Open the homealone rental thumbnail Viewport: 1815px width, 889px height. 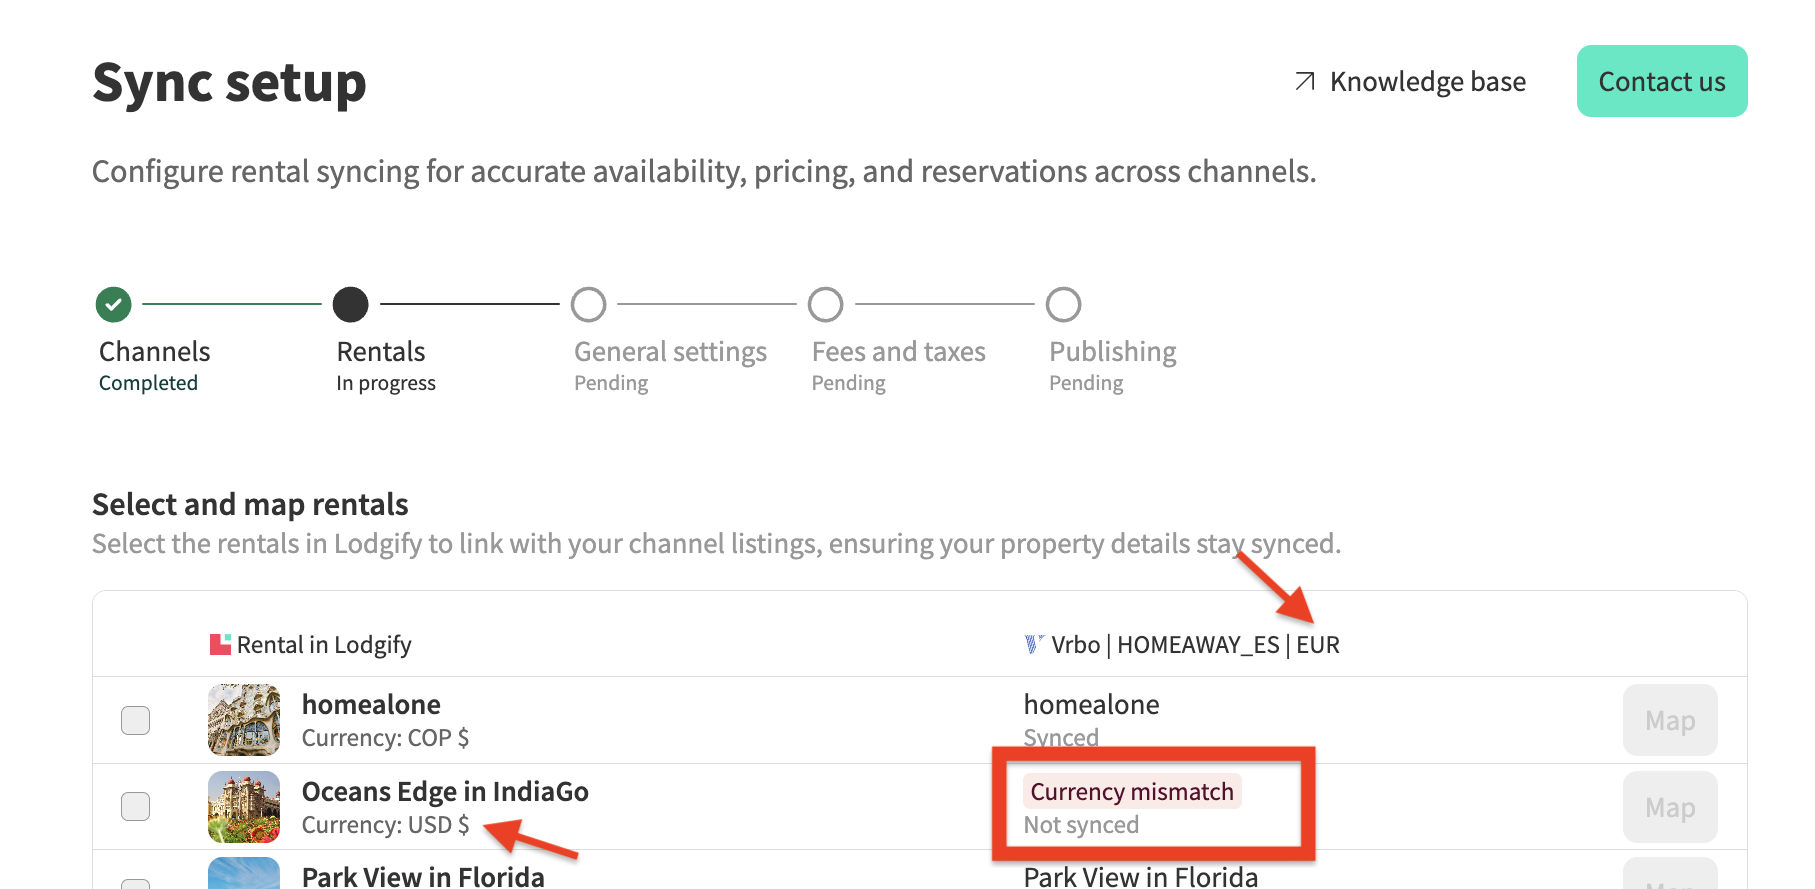coord(244,720)
